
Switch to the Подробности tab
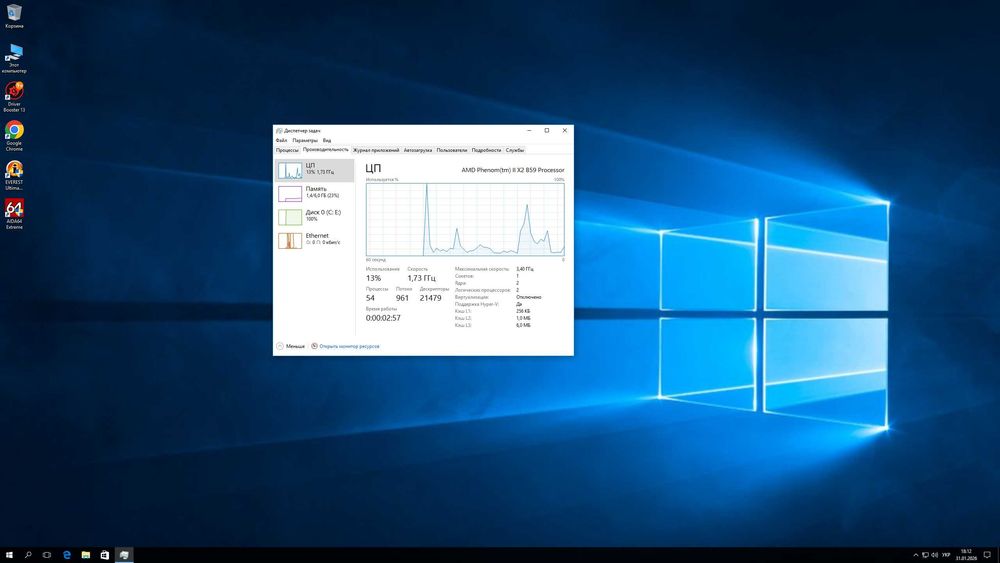tap(486, 150)
